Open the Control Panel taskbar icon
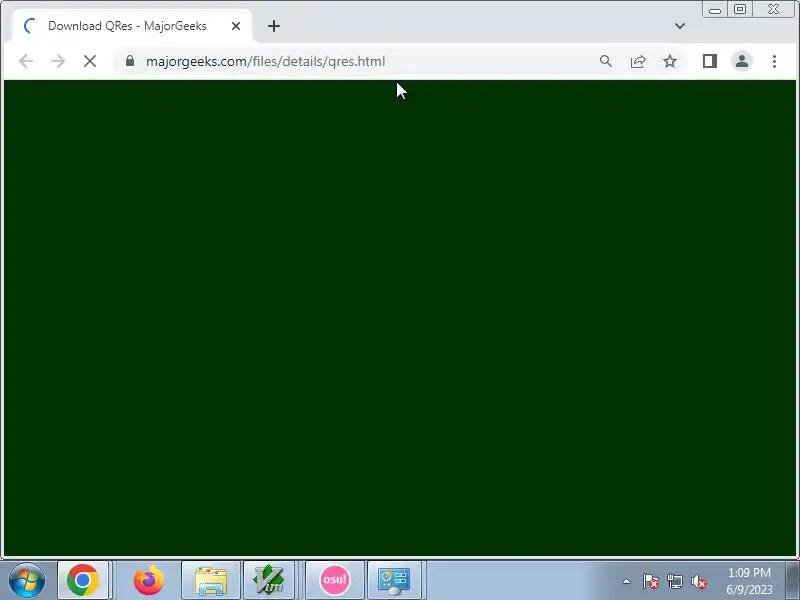This screenshot has height=600, width=800. click(394, 580)
